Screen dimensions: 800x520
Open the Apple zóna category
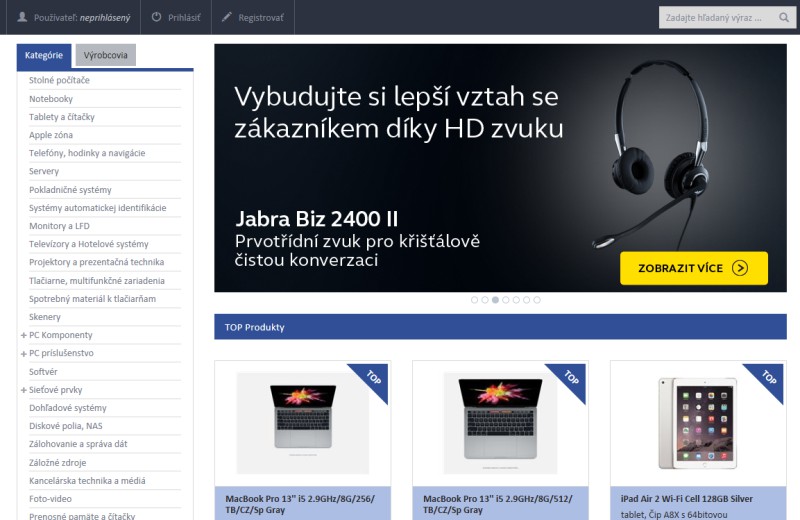pyautogui.click(x=51, y=135)
